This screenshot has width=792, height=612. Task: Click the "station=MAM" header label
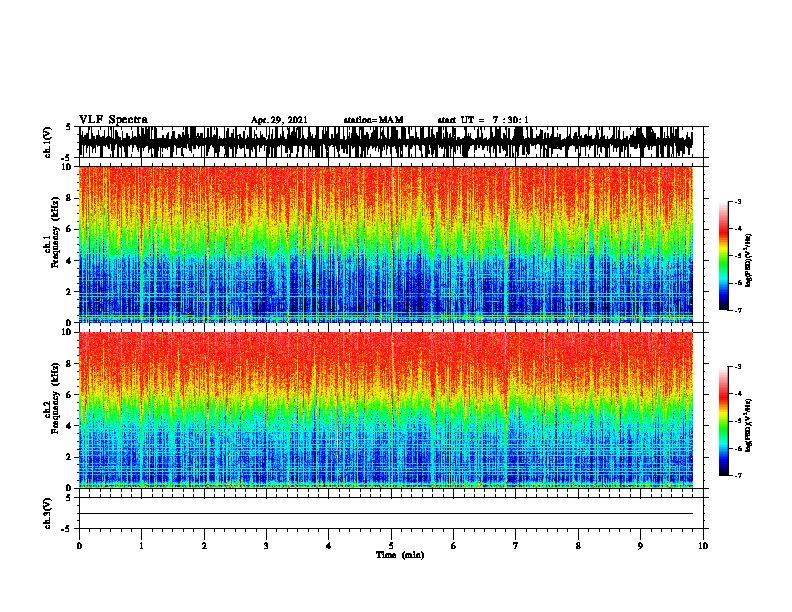[x=373, y=120]
